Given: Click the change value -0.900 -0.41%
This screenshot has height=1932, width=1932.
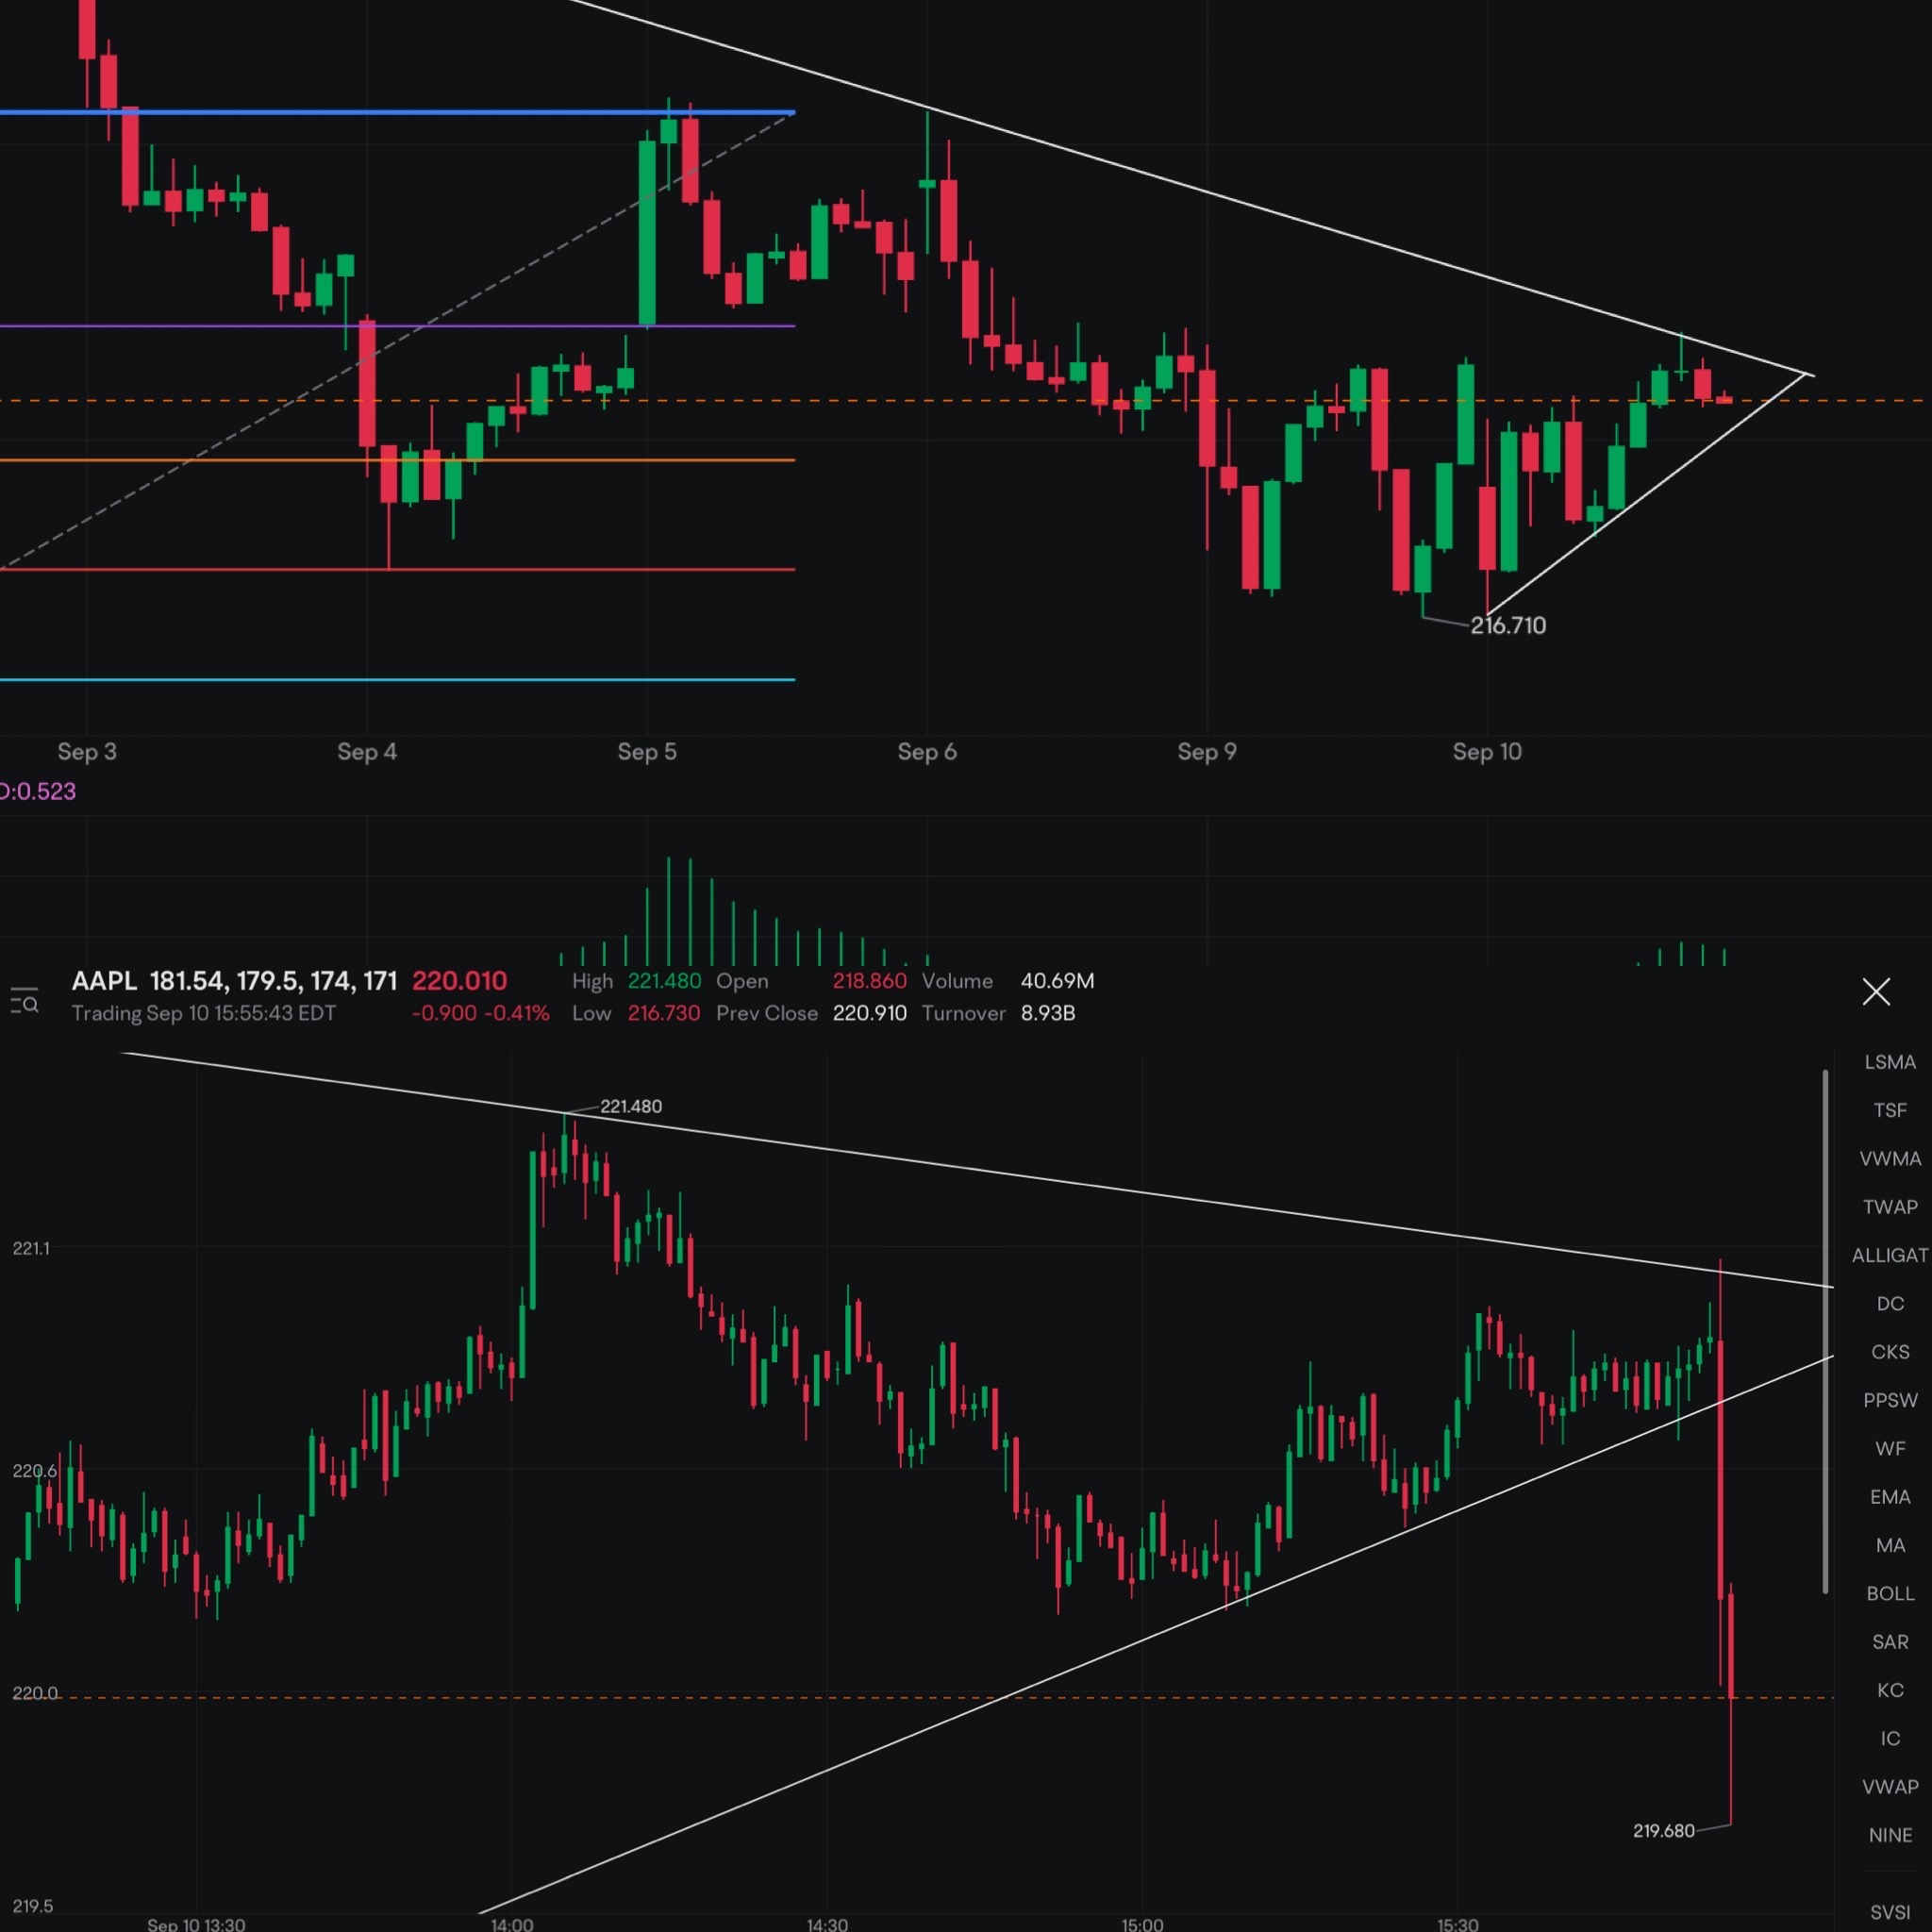Looking at the screenshot, I should pyautogui.click(x=481, y=1013).
